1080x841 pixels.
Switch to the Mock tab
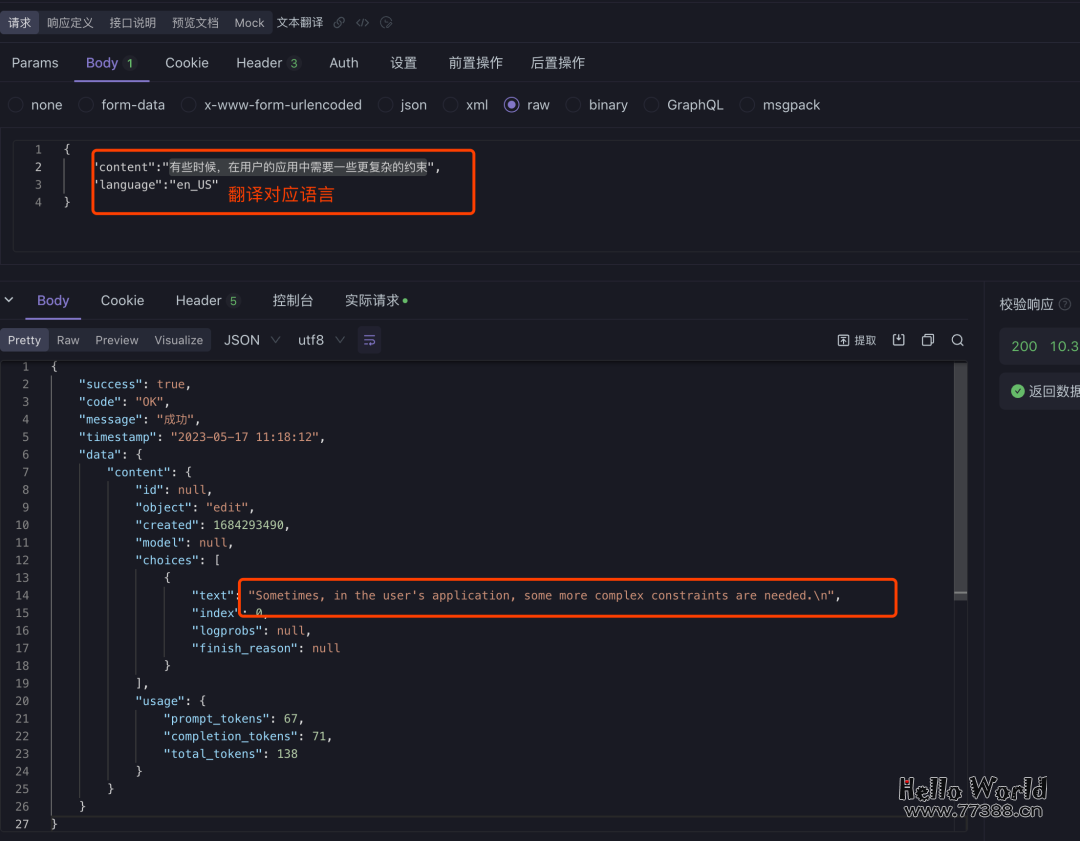[248, 22]
